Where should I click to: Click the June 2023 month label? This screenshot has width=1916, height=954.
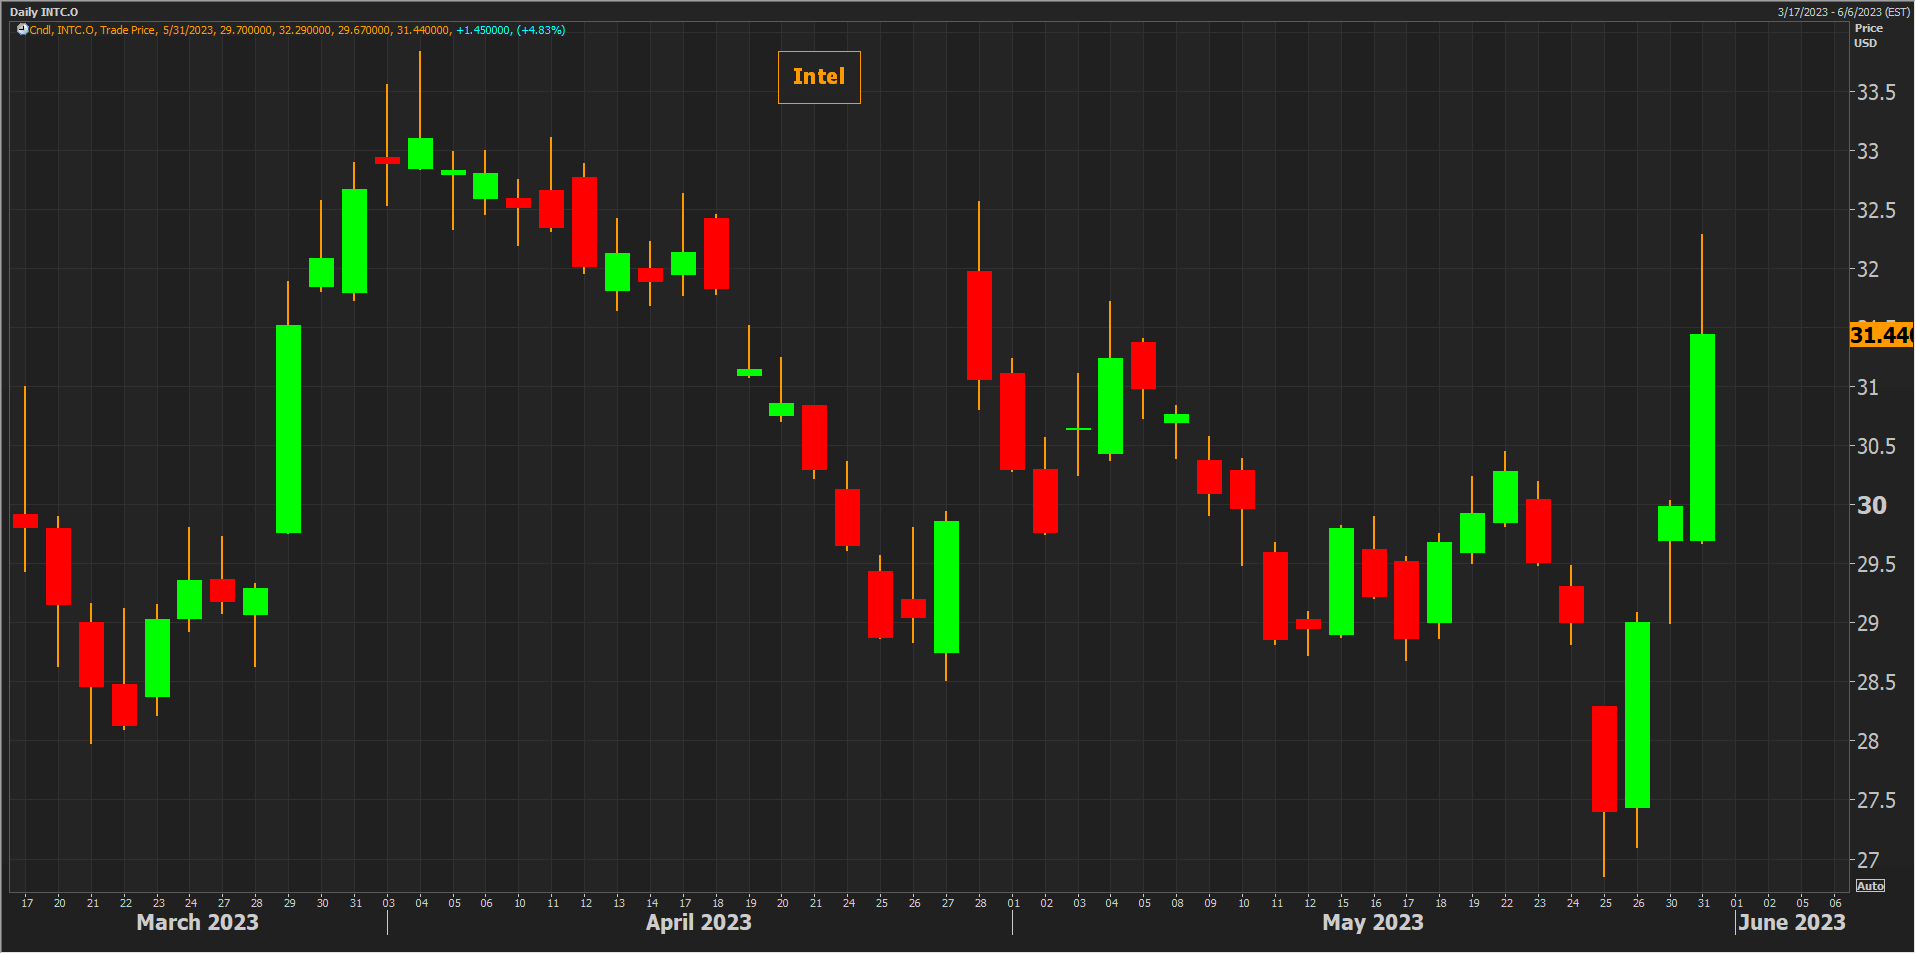1791,923
